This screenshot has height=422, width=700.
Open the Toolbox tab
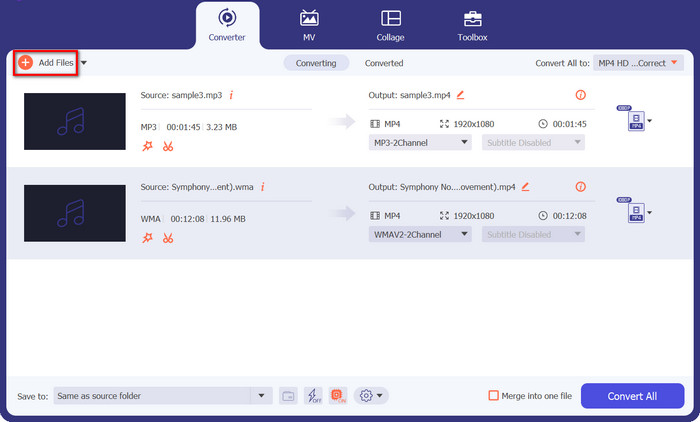click(472, 25)
